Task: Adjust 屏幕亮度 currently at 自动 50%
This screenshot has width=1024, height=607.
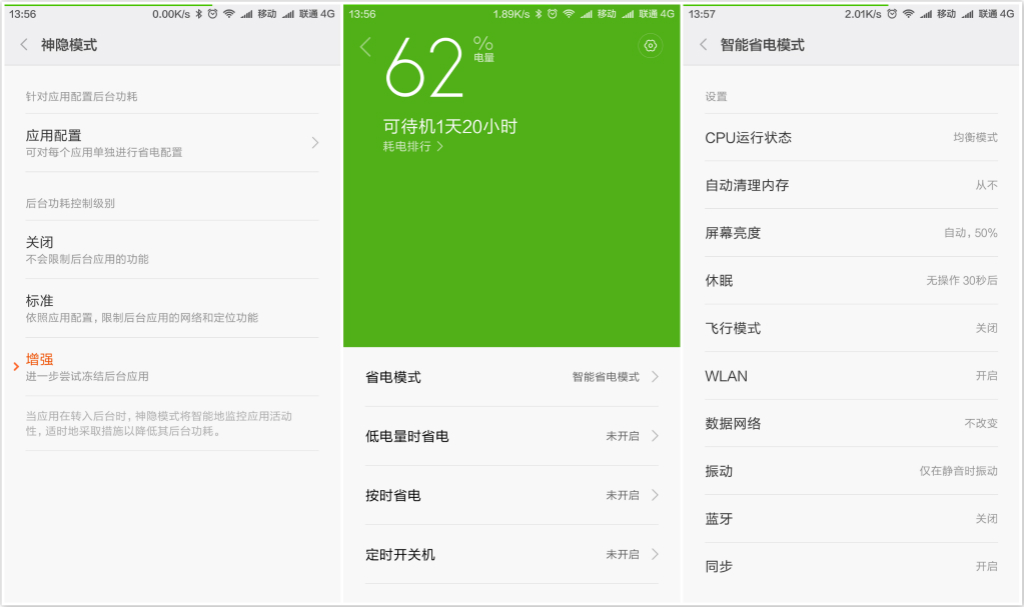Action: [853, 233]
